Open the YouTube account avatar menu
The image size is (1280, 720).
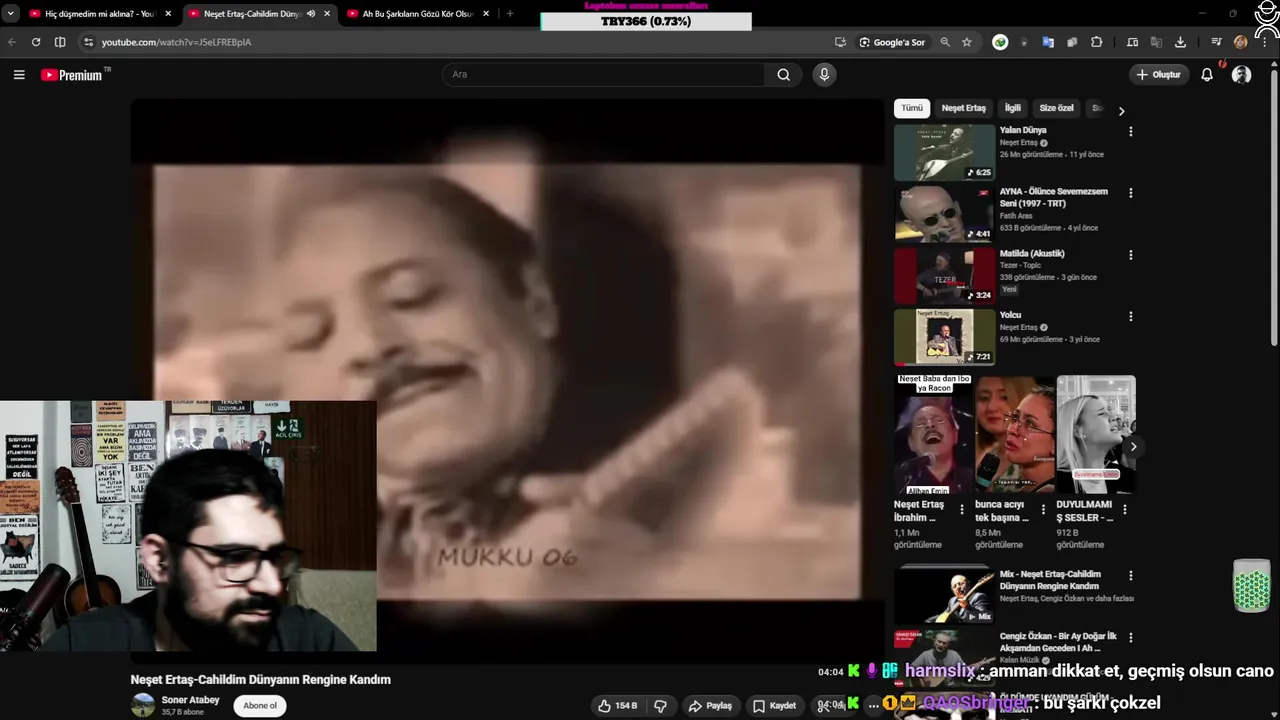tap(1242, 75)
